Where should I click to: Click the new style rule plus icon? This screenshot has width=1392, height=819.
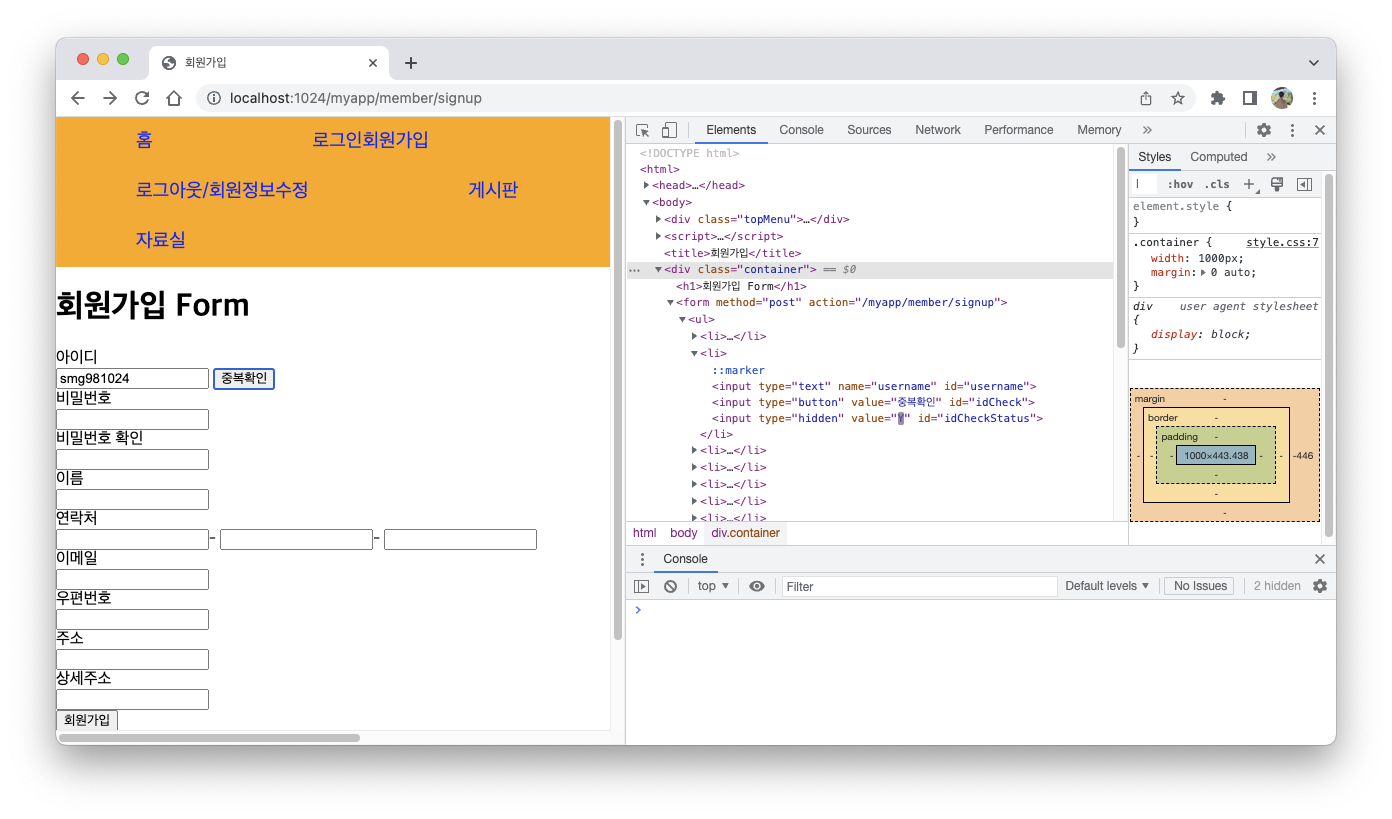1249,184
